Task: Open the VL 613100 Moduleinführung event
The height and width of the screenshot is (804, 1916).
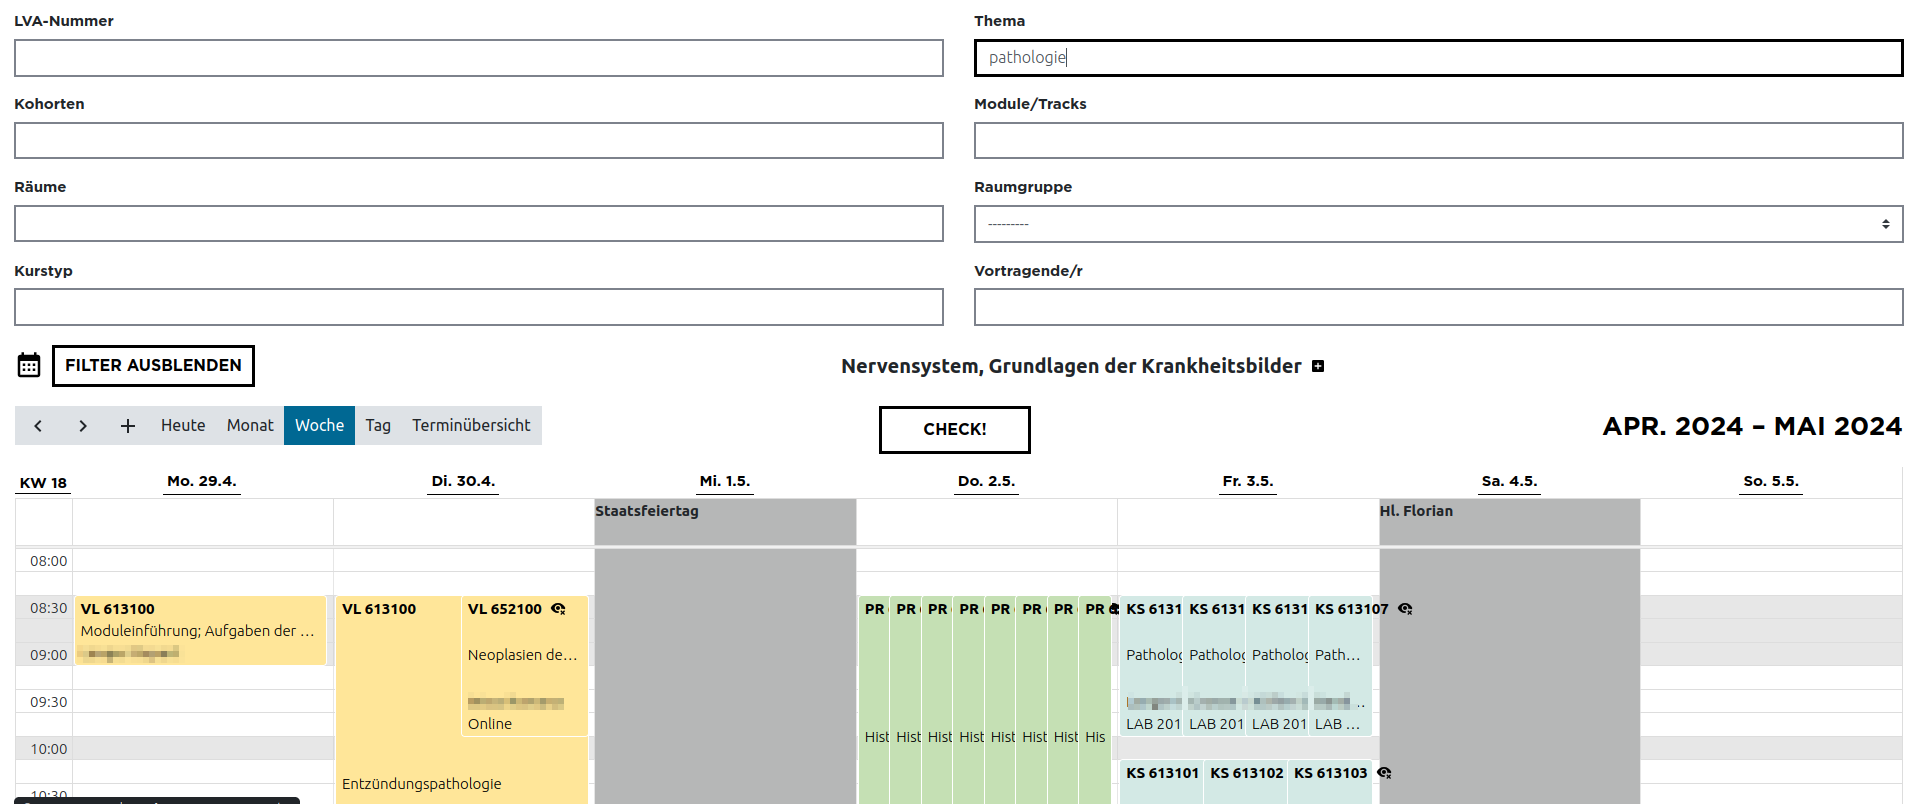Action: pyautogui.click(x=200, y=630)
